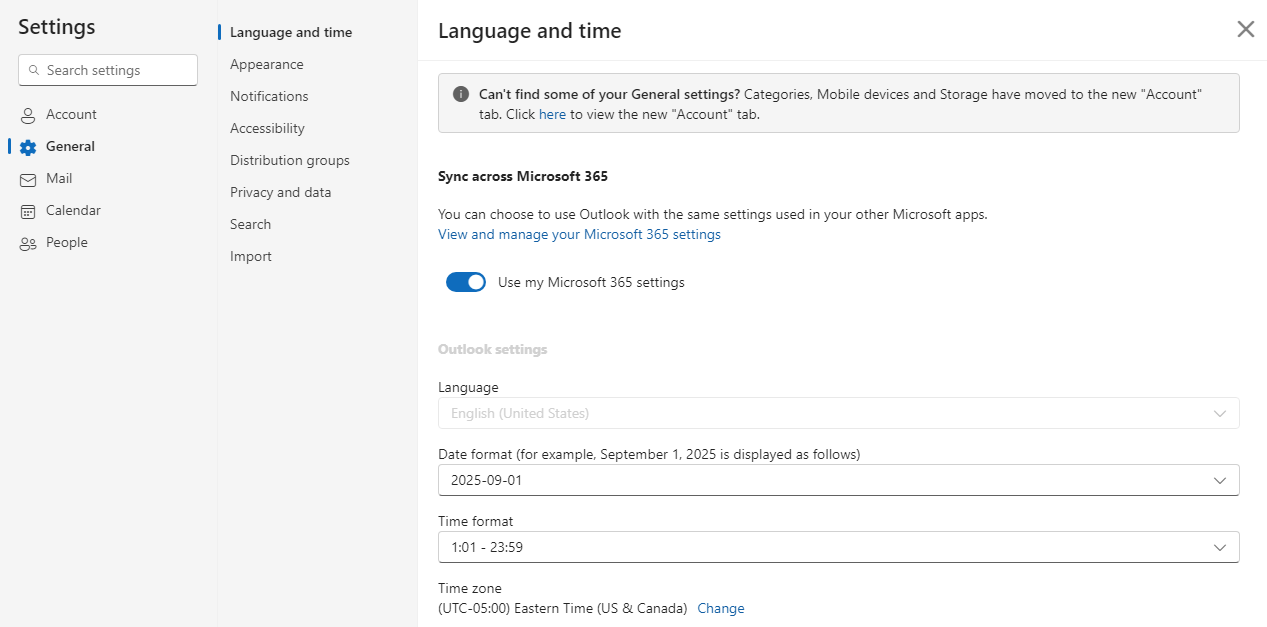Click the Calendar icon in sidebar
The image size is (1267, 627).
[x=27, y=210]
